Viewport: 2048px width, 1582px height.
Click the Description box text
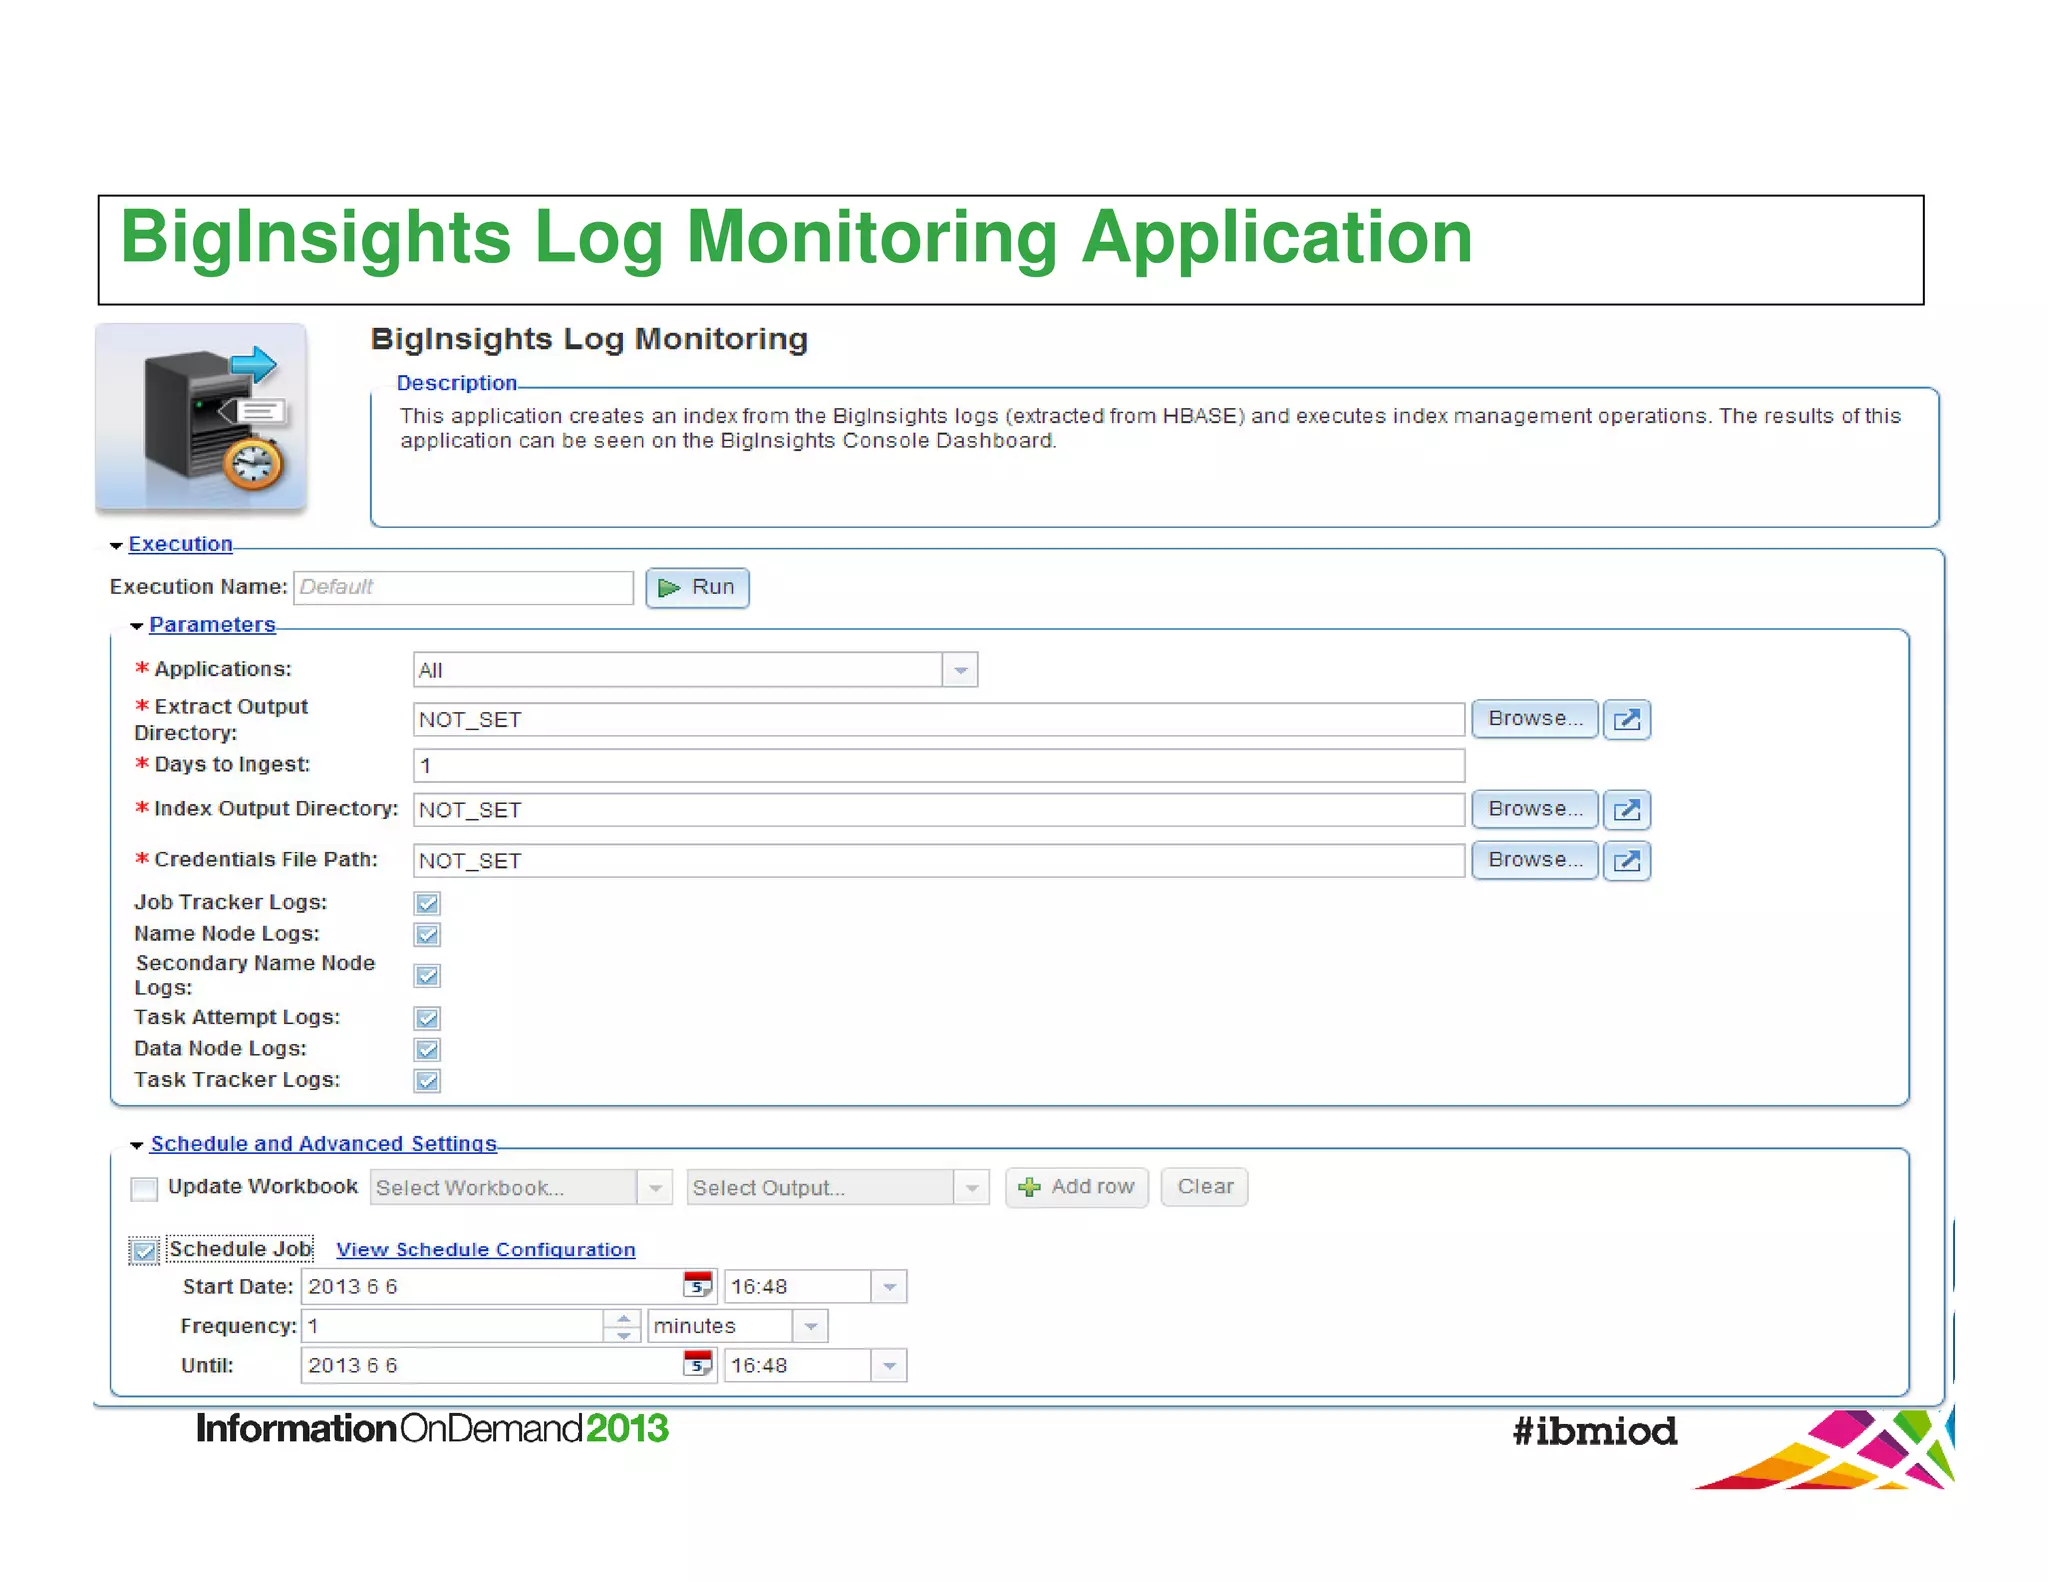click(x=1150, y=428)
